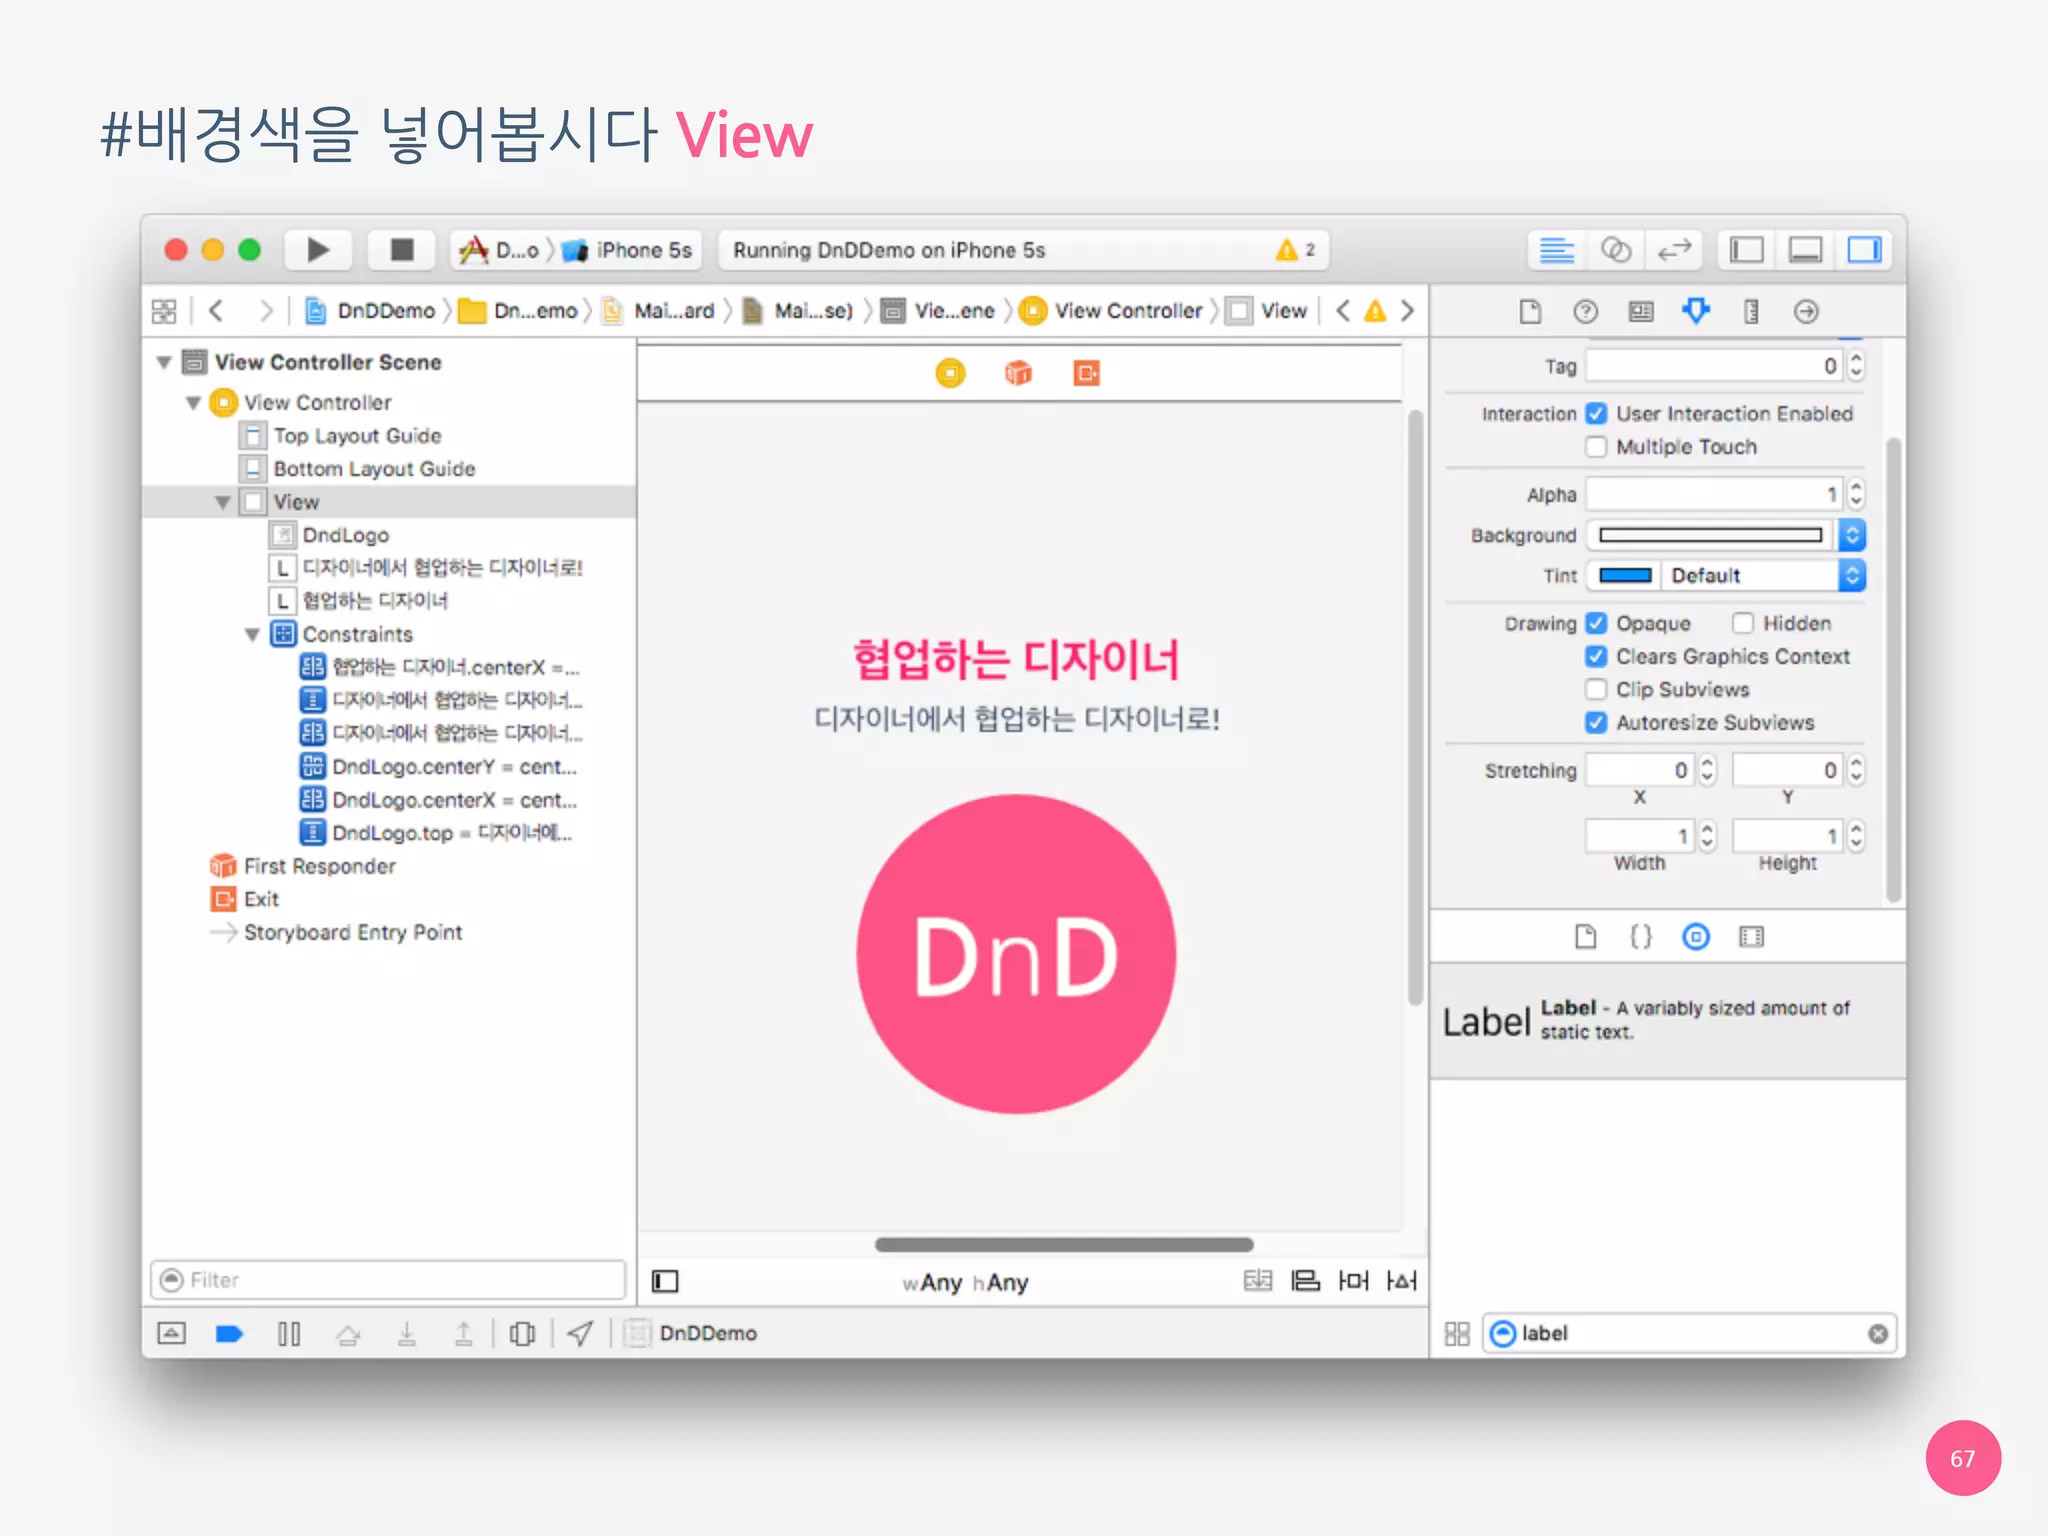2048x1536 pixels.
Task: Toggle the Navigator panel visibility
Action: [1746, 250]
